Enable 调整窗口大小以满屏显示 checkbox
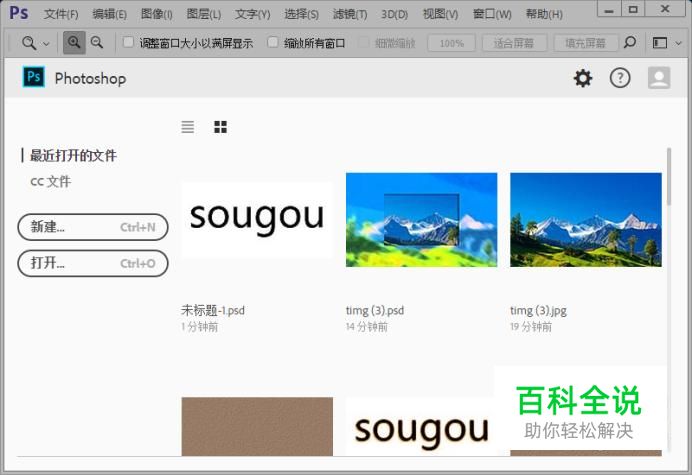Viewport: 692px width, 475px height. coord(128,42)
